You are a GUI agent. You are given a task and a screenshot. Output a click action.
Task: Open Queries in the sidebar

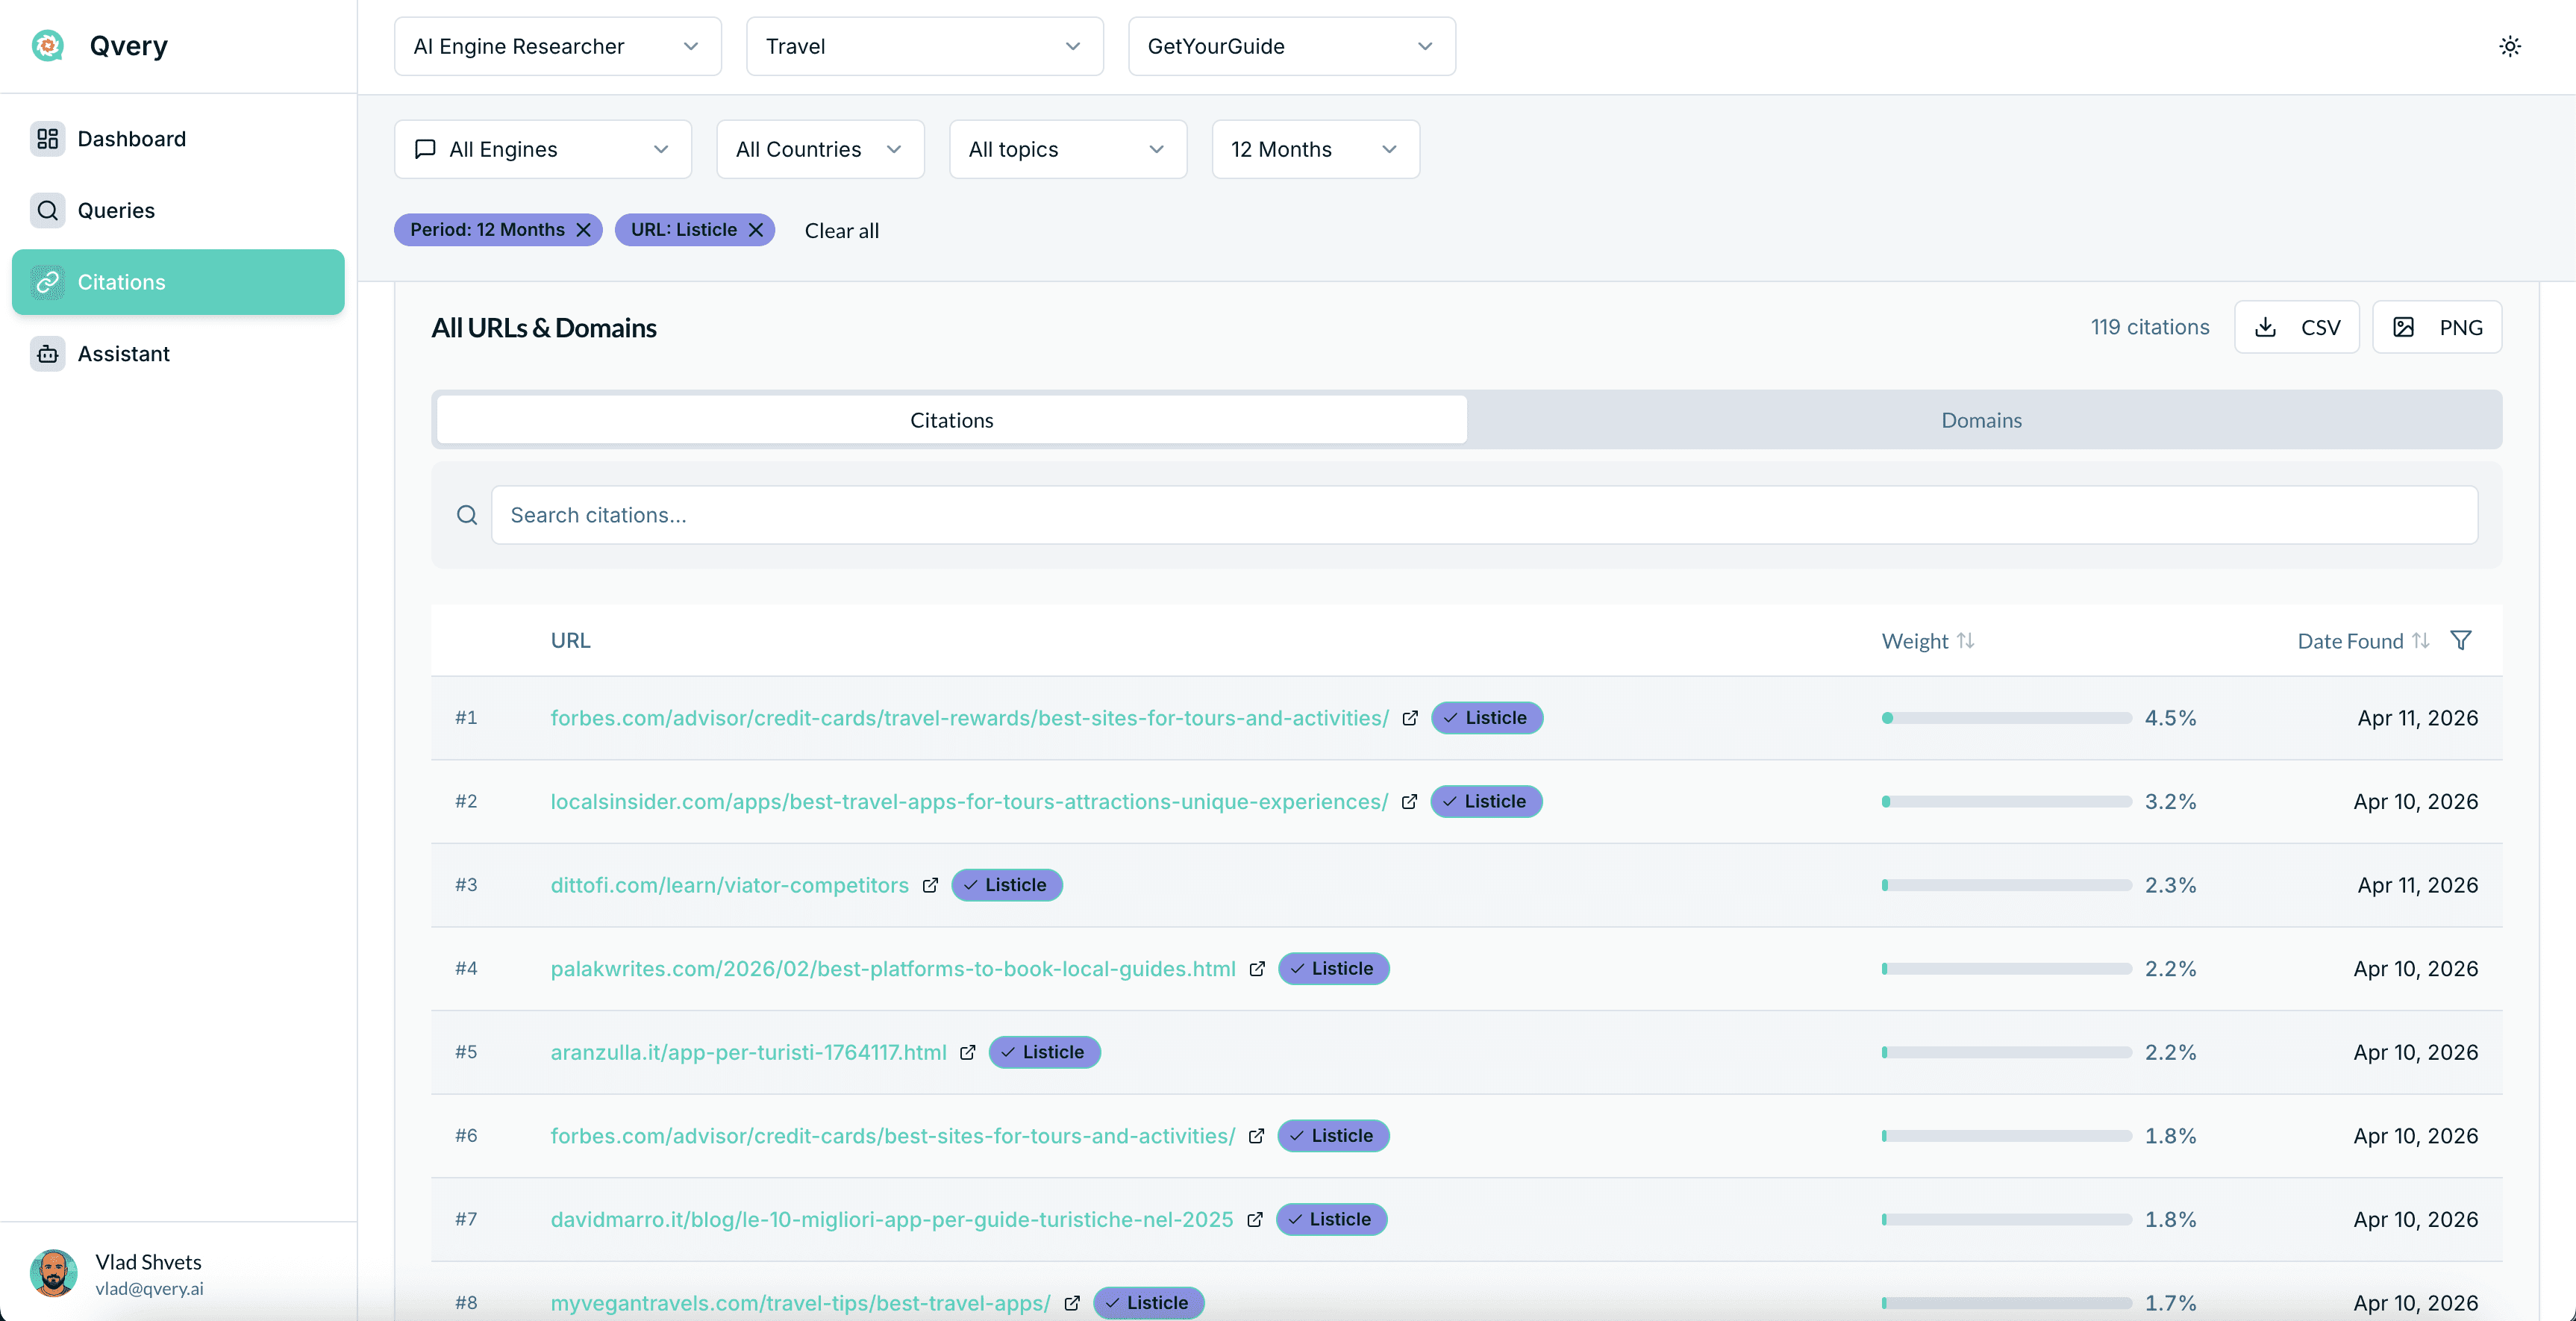[178, 210]
